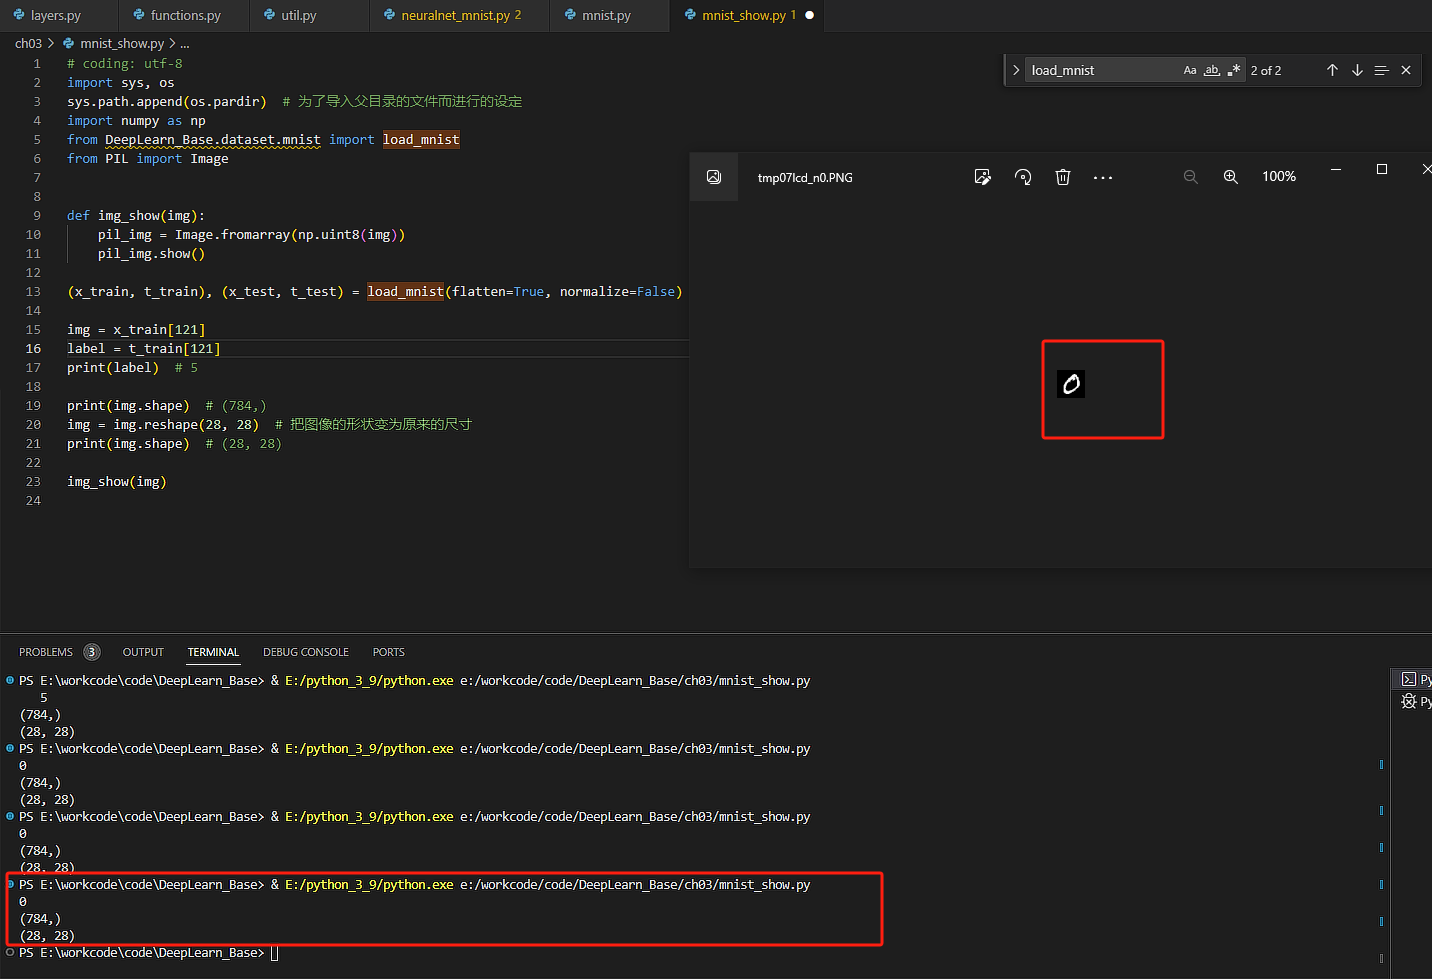Screen dimensions: 1432x979
Task: Toggle Use Regular Expression option
Action: coord(1234,70)
